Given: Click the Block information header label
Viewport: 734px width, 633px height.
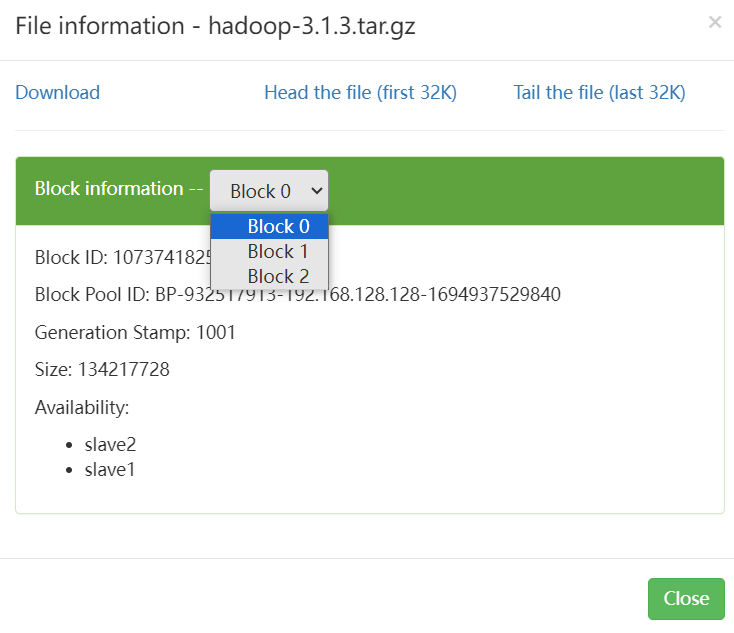Looking at the screenshot, I should coord(109,189).
